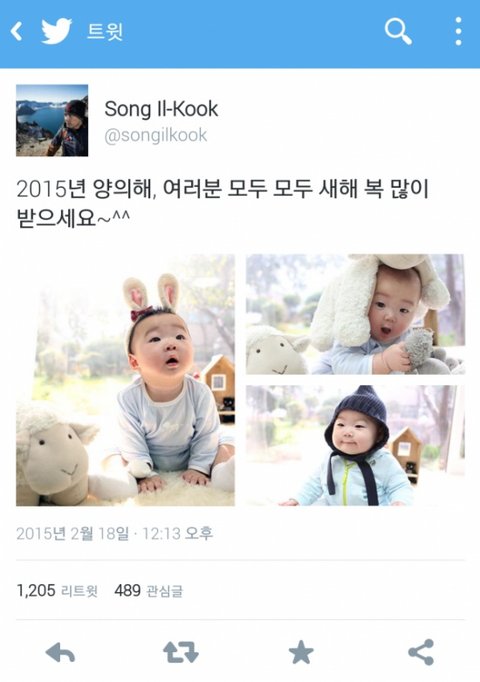480x682 pixels.
Task: View the list of 1,205 retweets
Action: (57, 591)
